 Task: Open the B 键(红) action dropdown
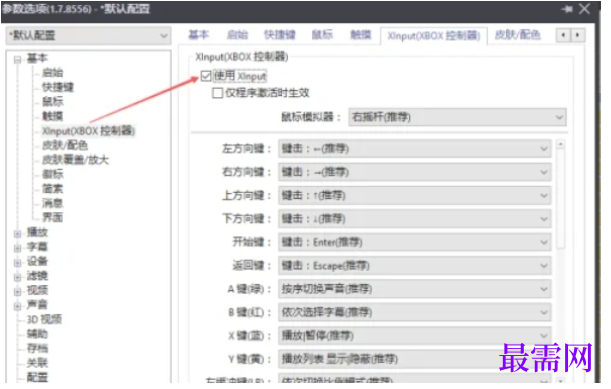[415, 313]
